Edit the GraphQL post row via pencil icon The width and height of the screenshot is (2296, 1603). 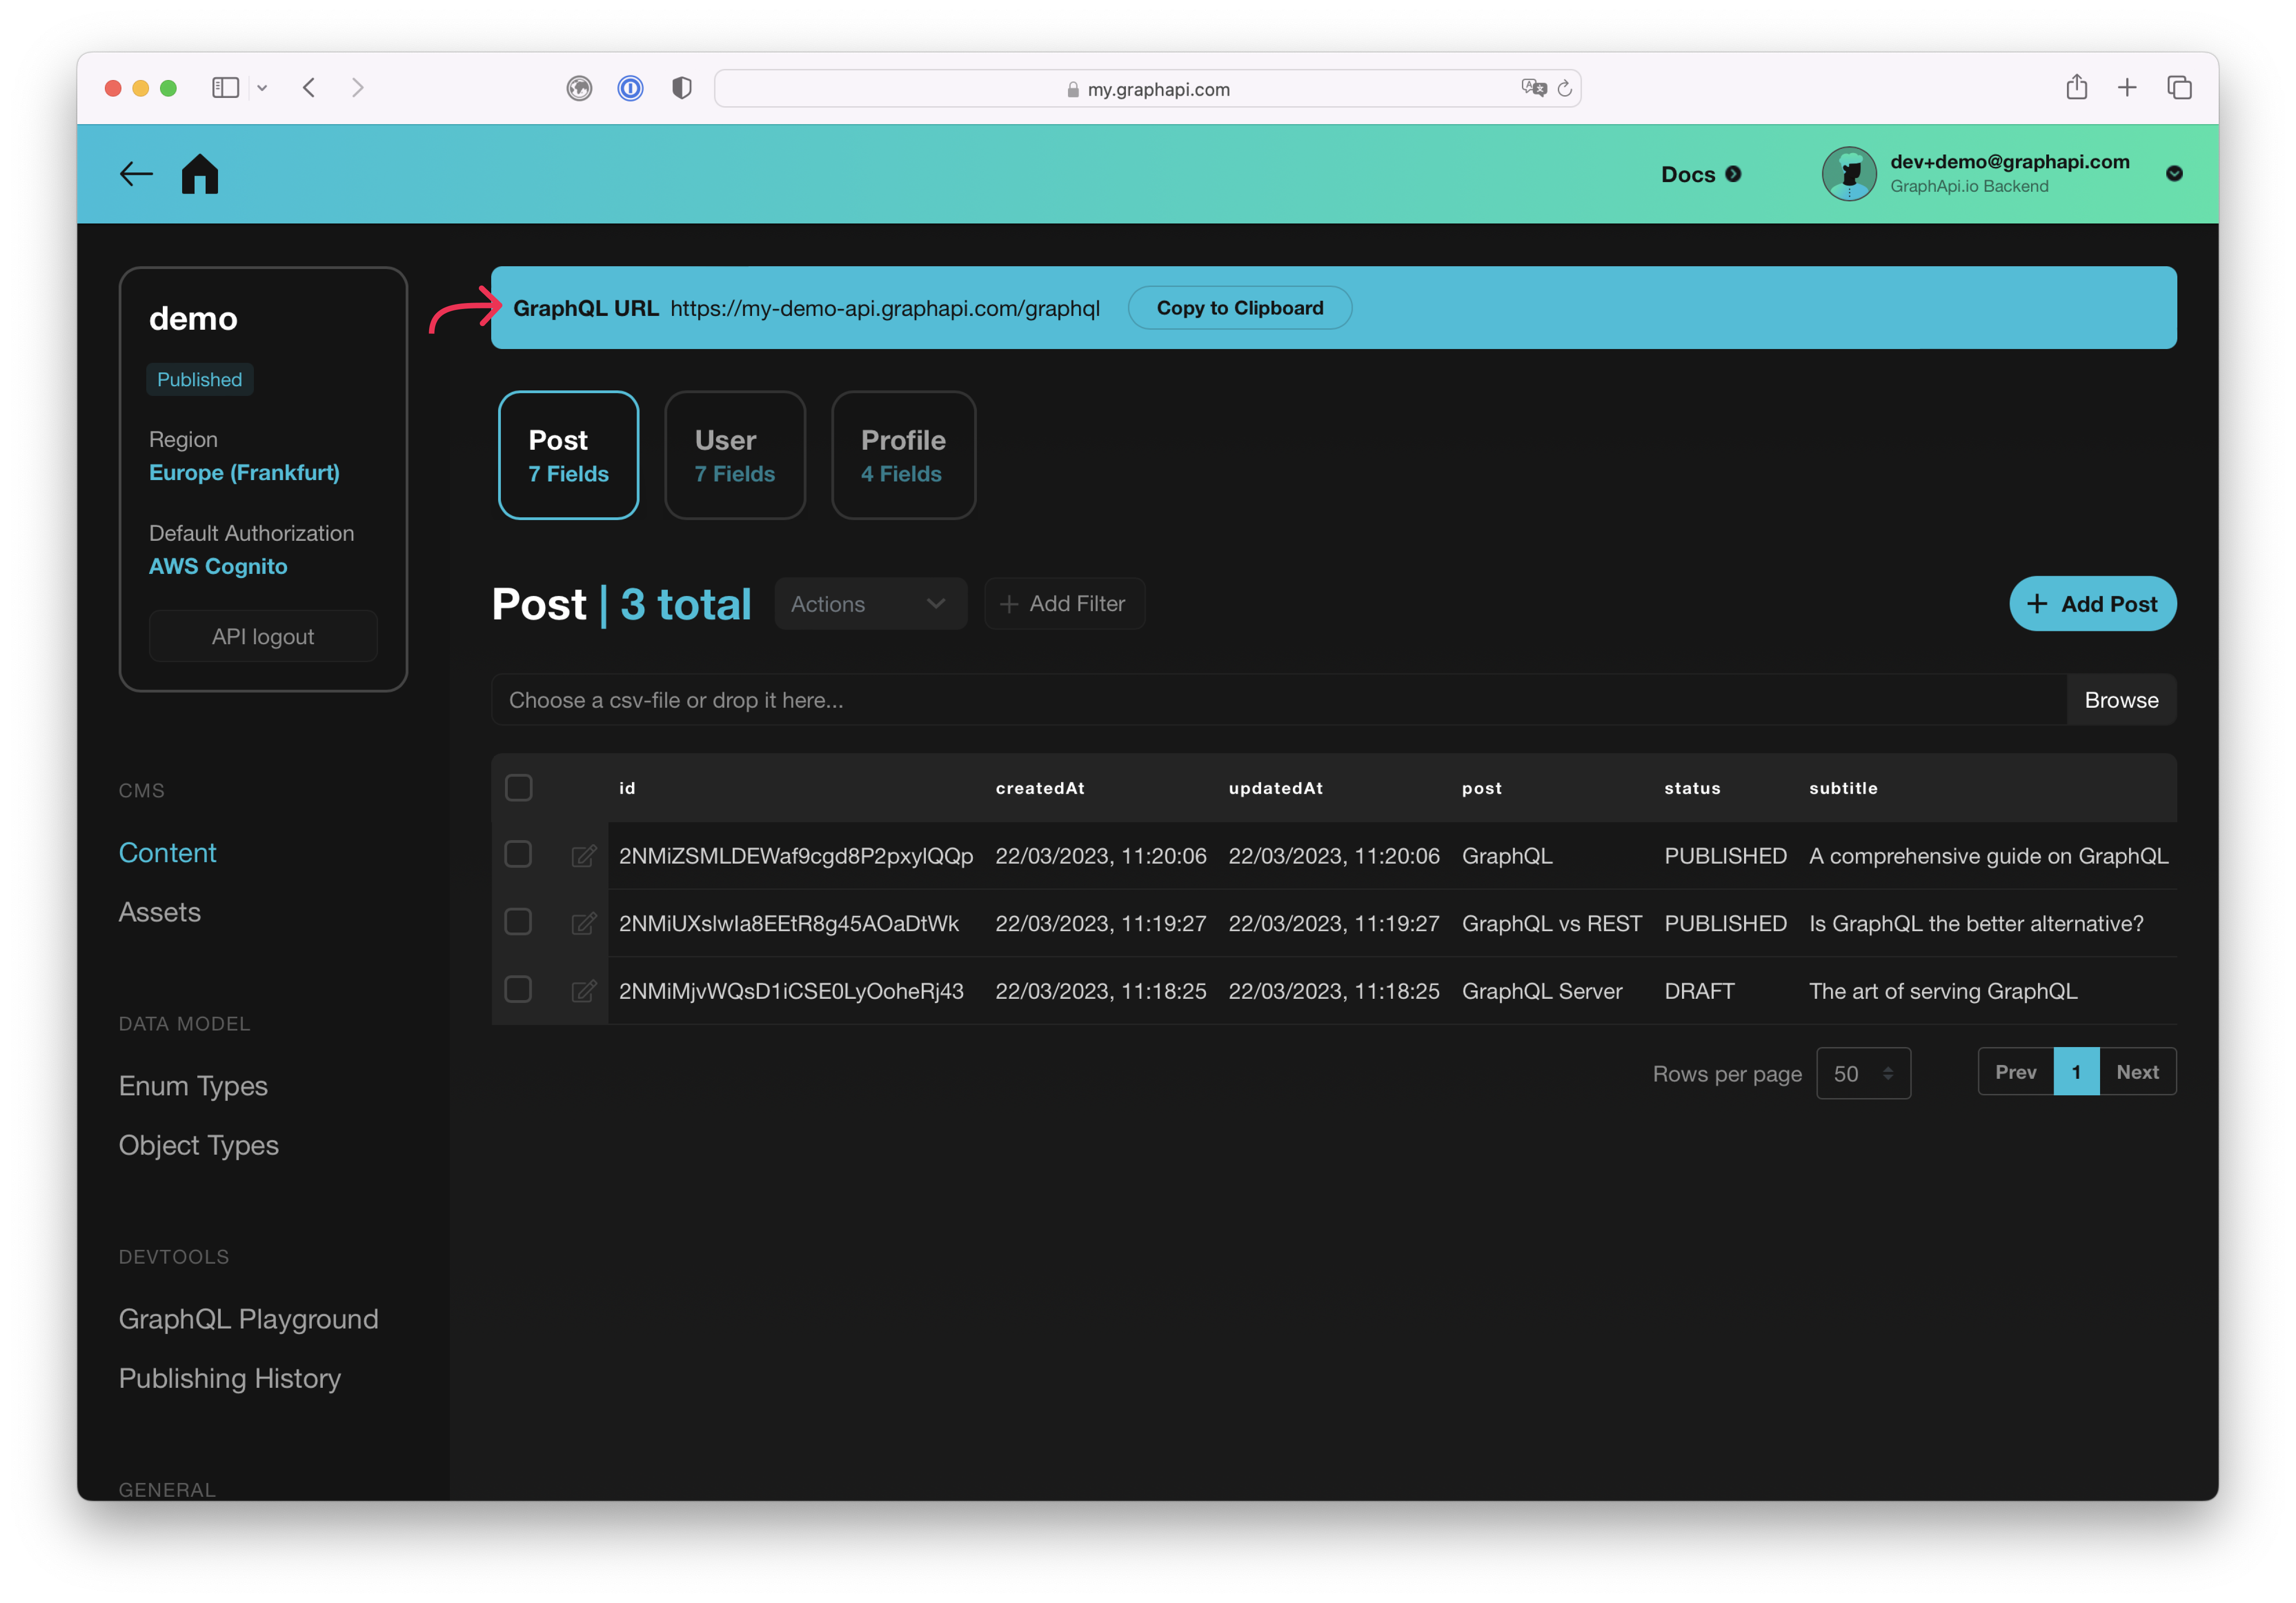(x=584, y=856)
